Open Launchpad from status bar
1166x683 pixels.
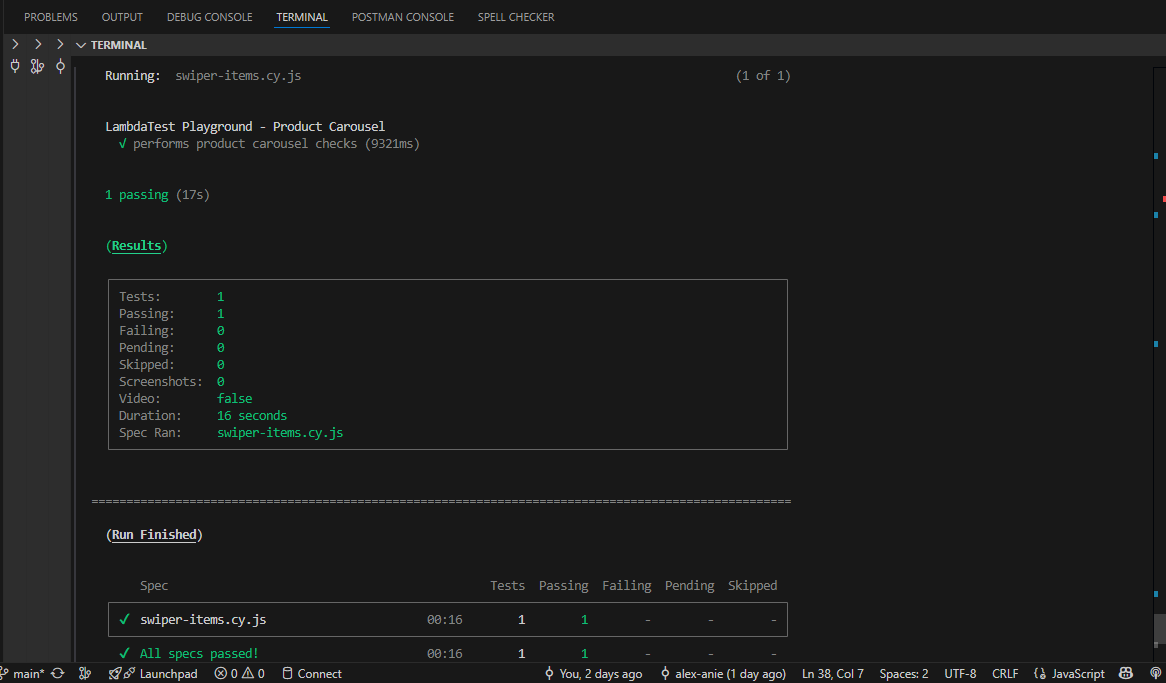pyautogui.click(x=168, y=673)
